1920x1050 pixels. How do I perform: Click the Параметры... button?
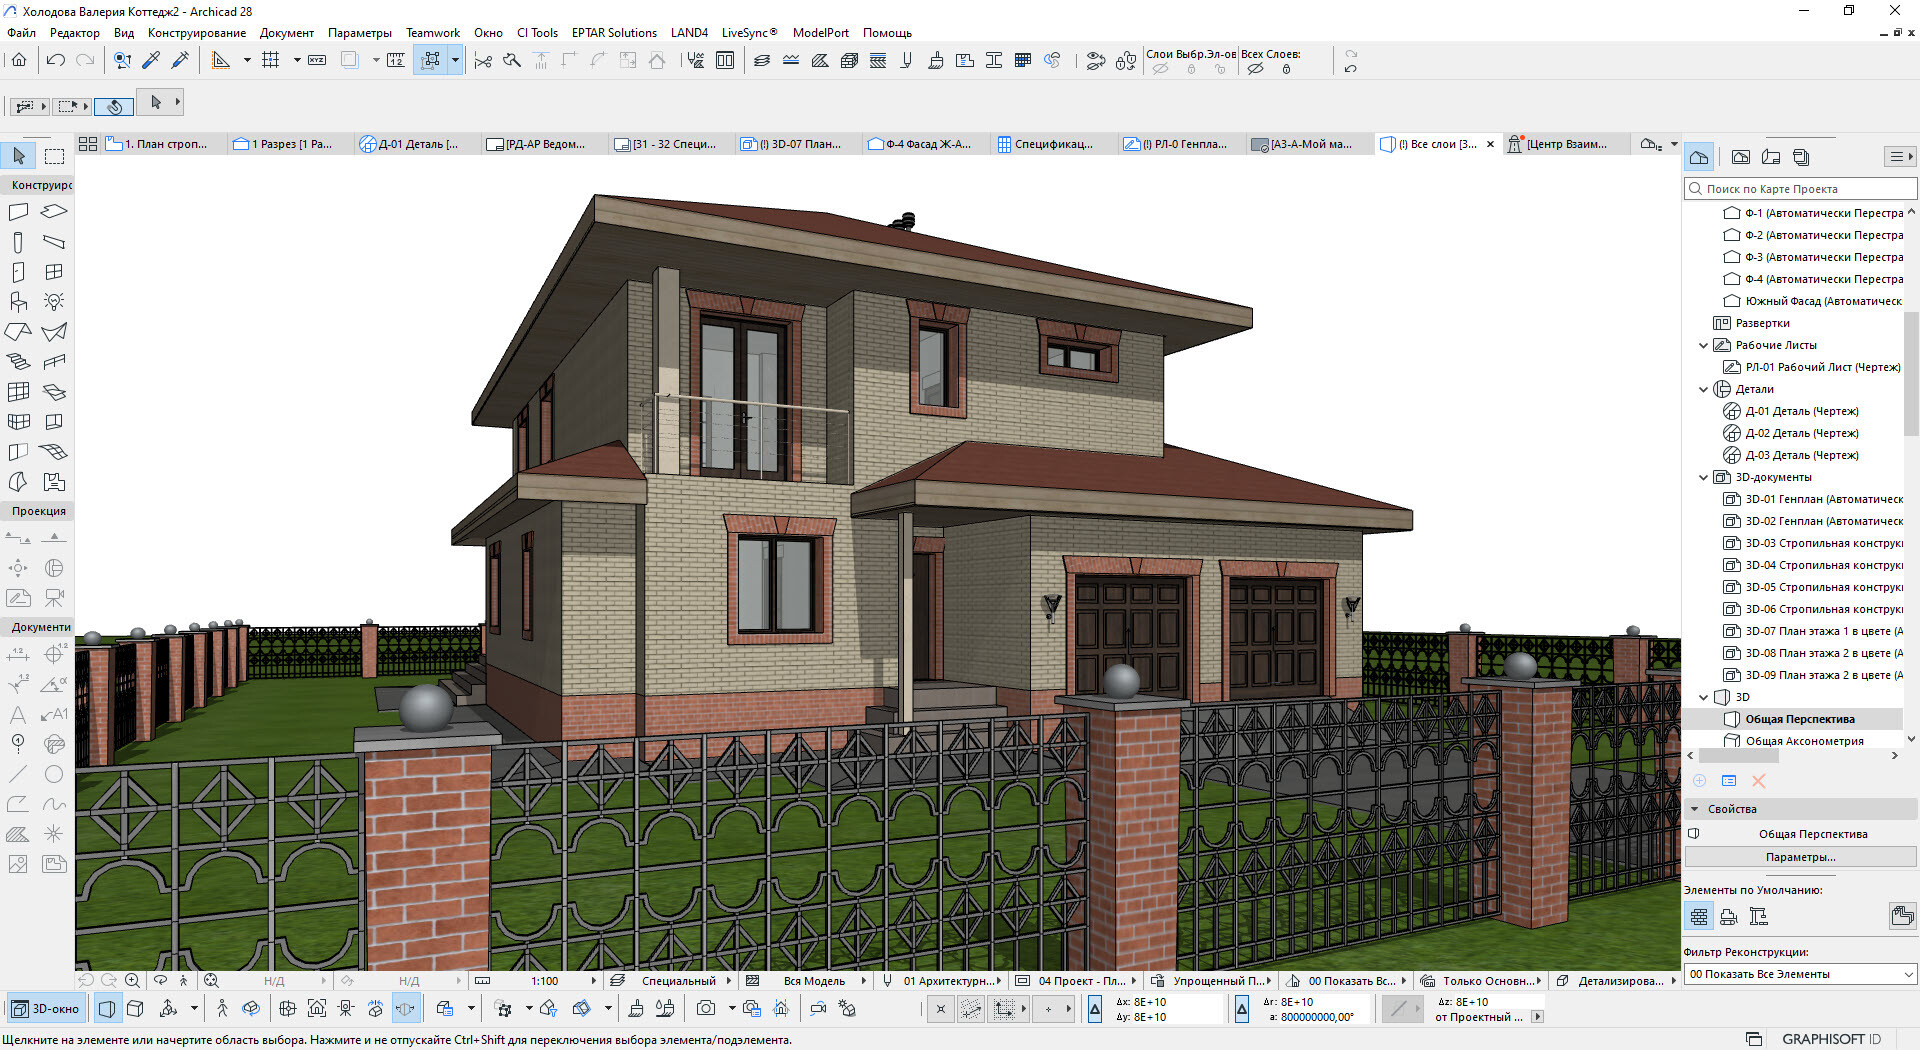coord(1800,857)
